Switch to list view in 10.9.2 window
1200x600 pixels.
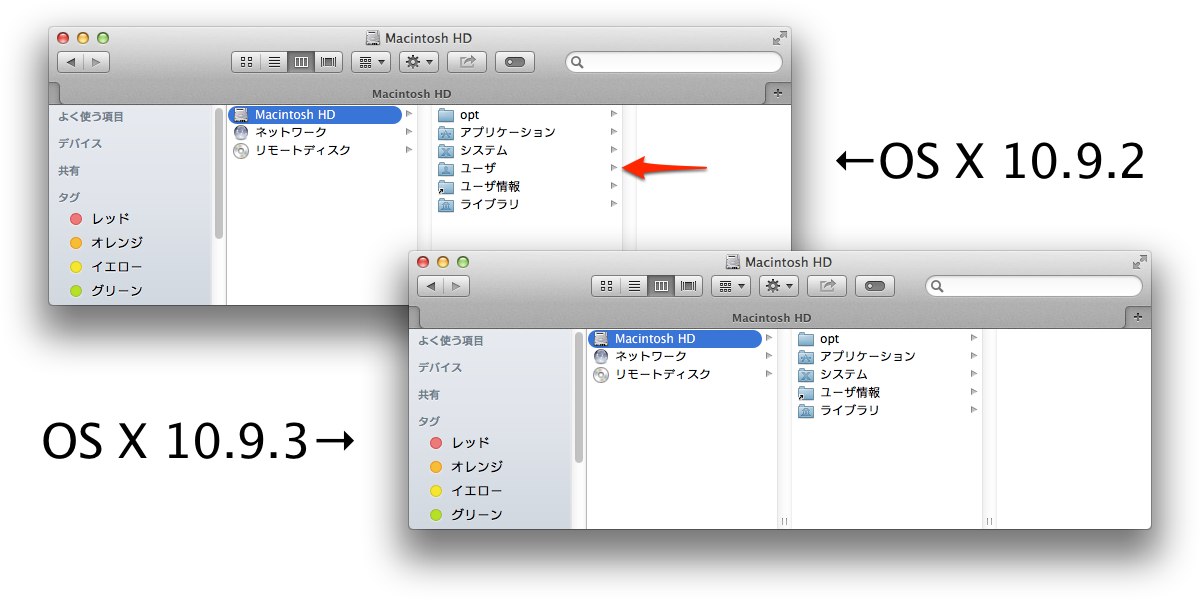(274, 62)
